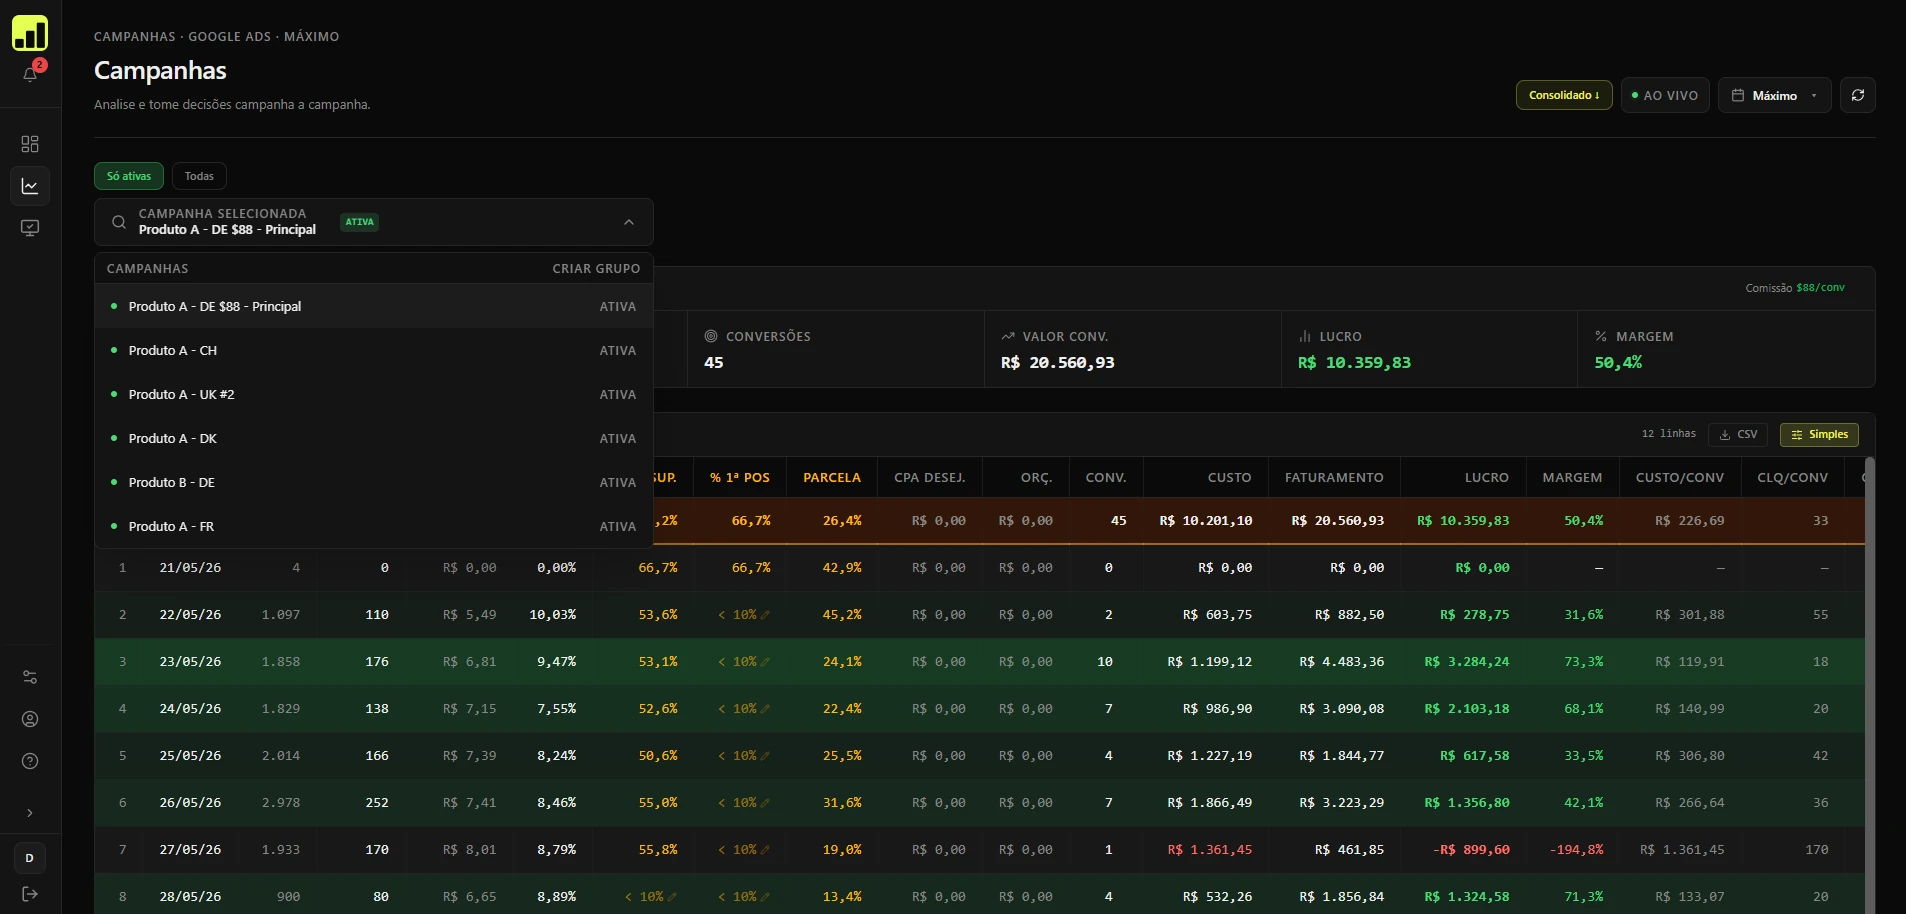Open the dashboard grid icon in sidebar
The image size is (1906, 914).
click(30, 144)
